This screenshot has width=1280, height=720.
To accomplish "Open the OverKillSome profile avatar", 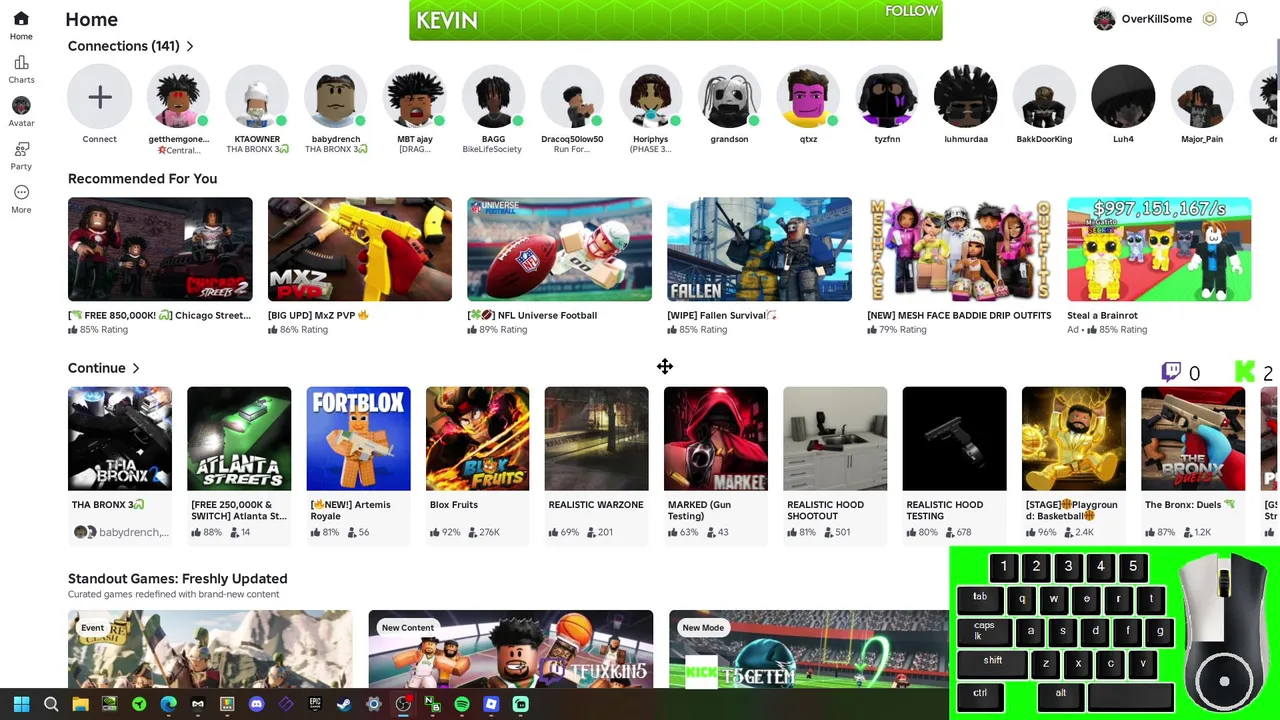I will click(x=1104, y=19).
